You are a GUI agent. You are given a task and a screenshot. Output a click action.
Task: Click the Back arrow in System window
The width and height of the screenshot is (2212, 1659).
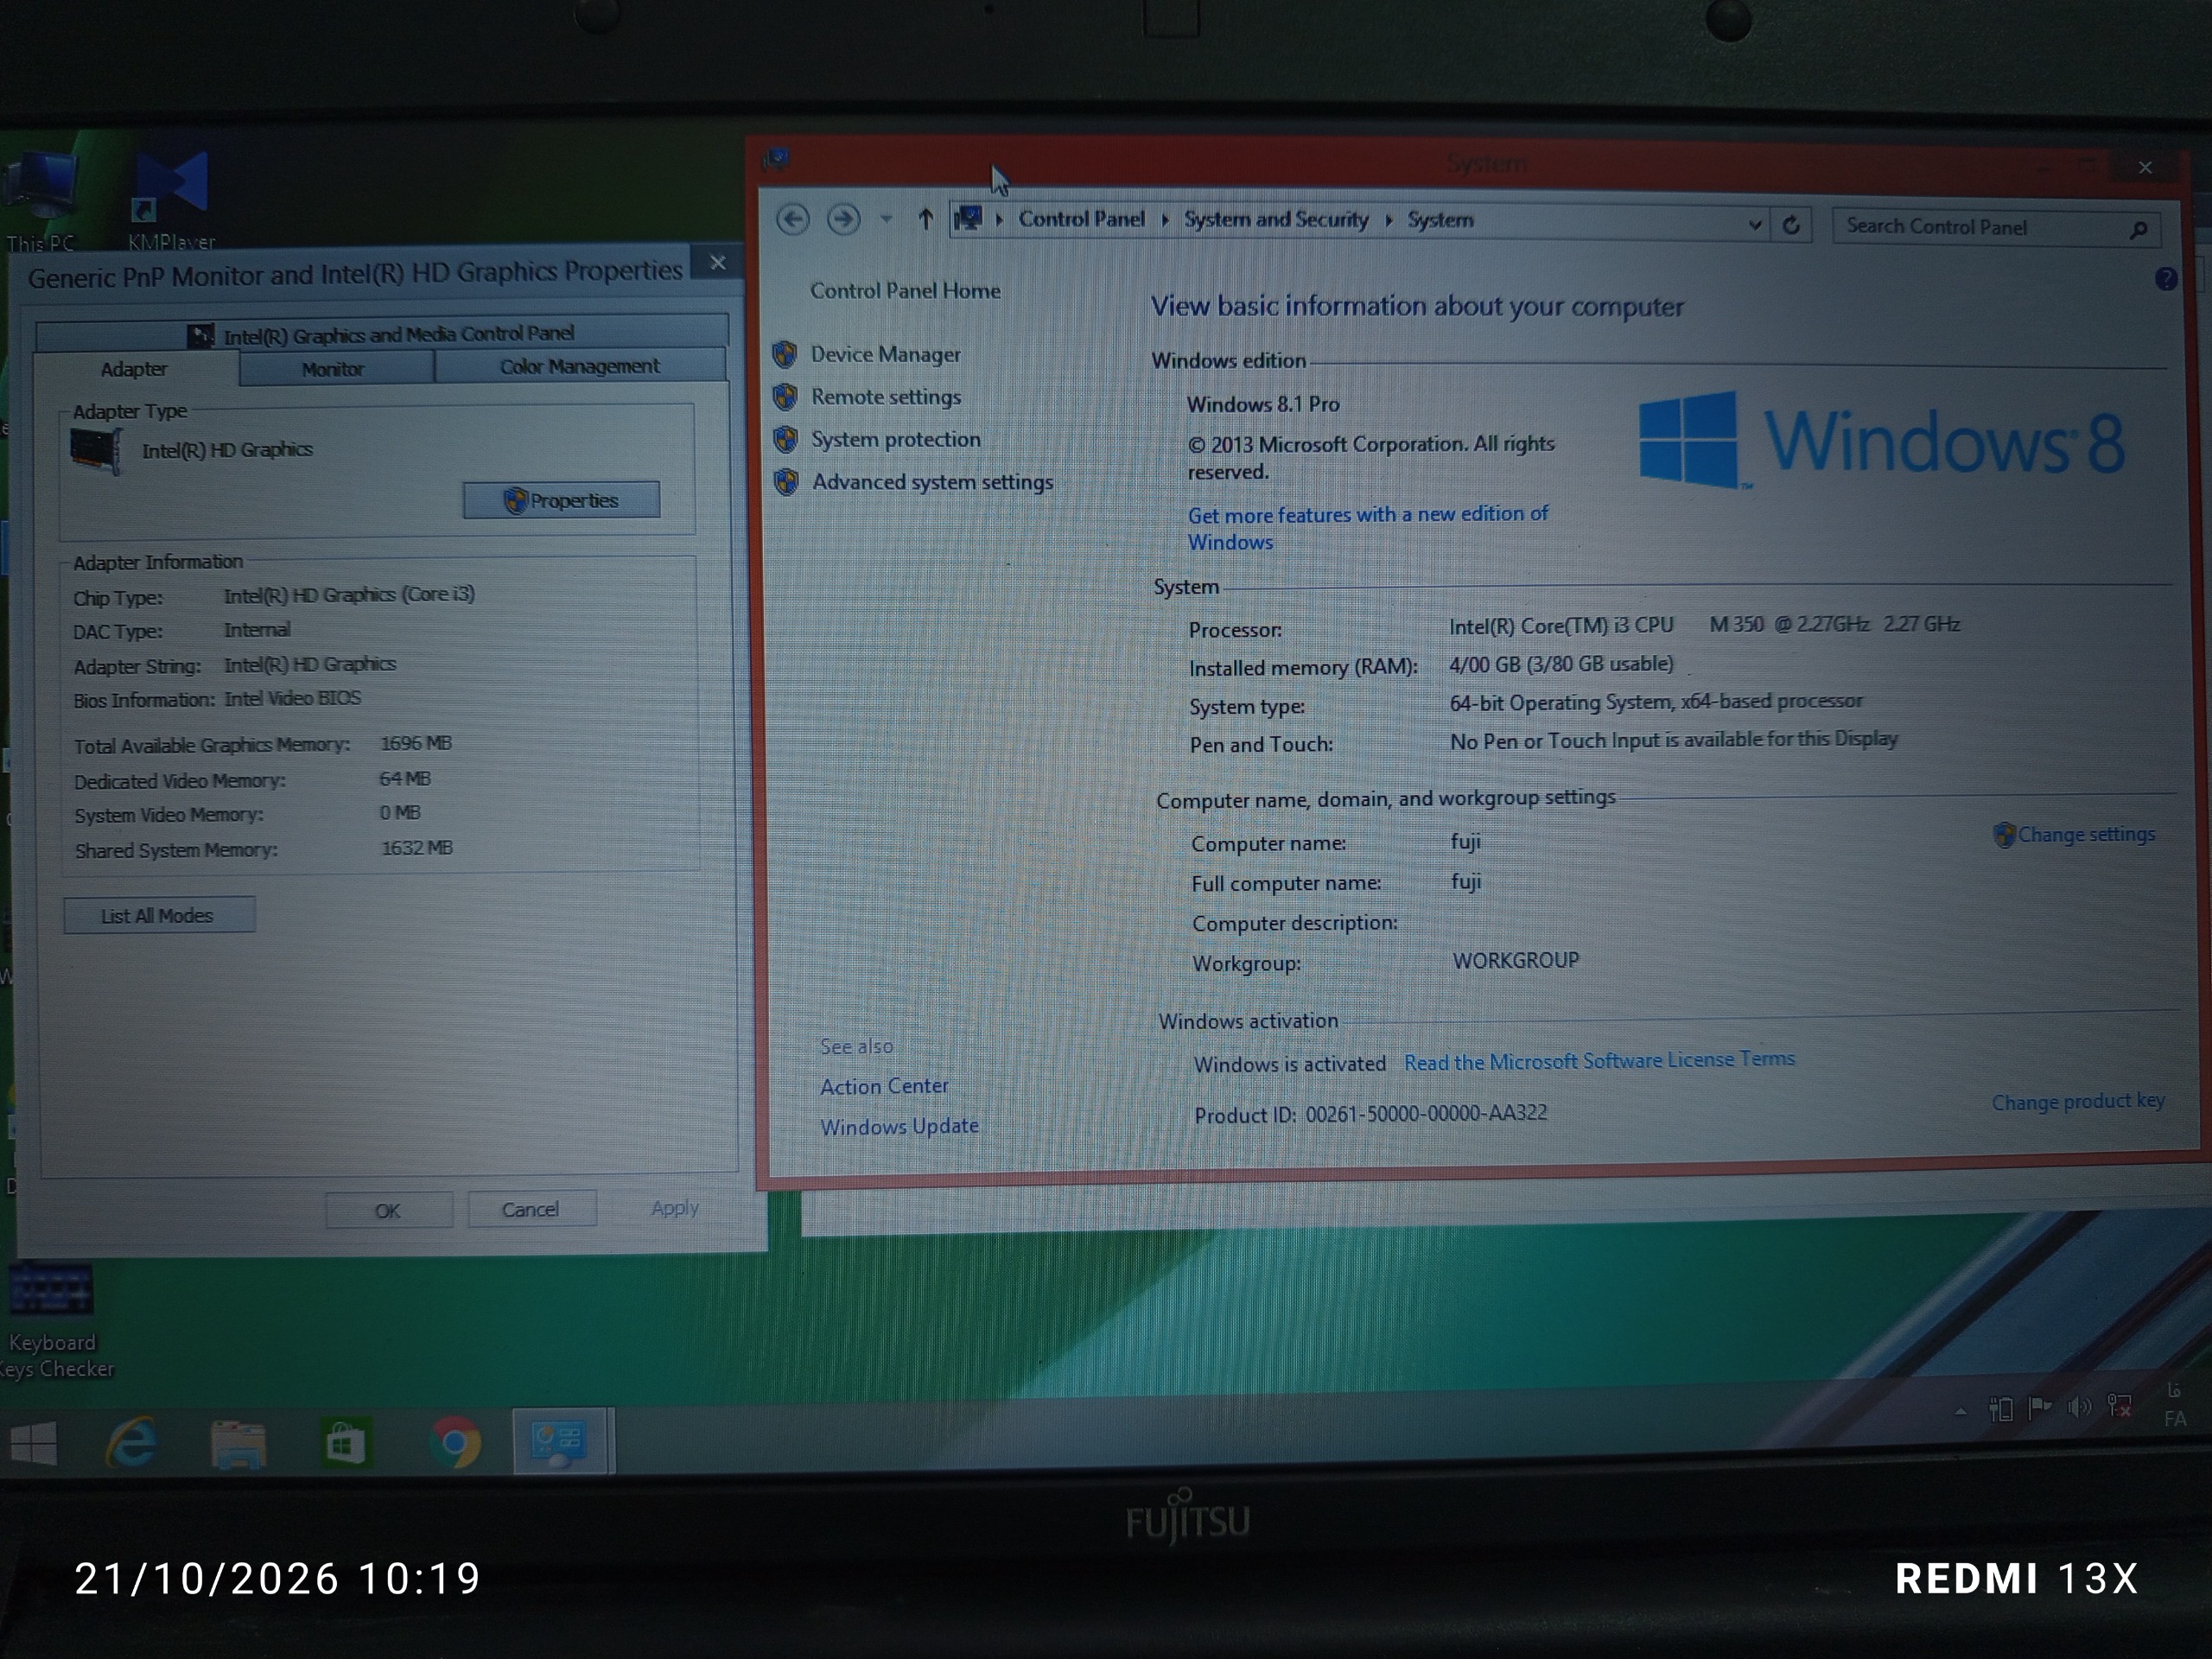click(793, 219)
